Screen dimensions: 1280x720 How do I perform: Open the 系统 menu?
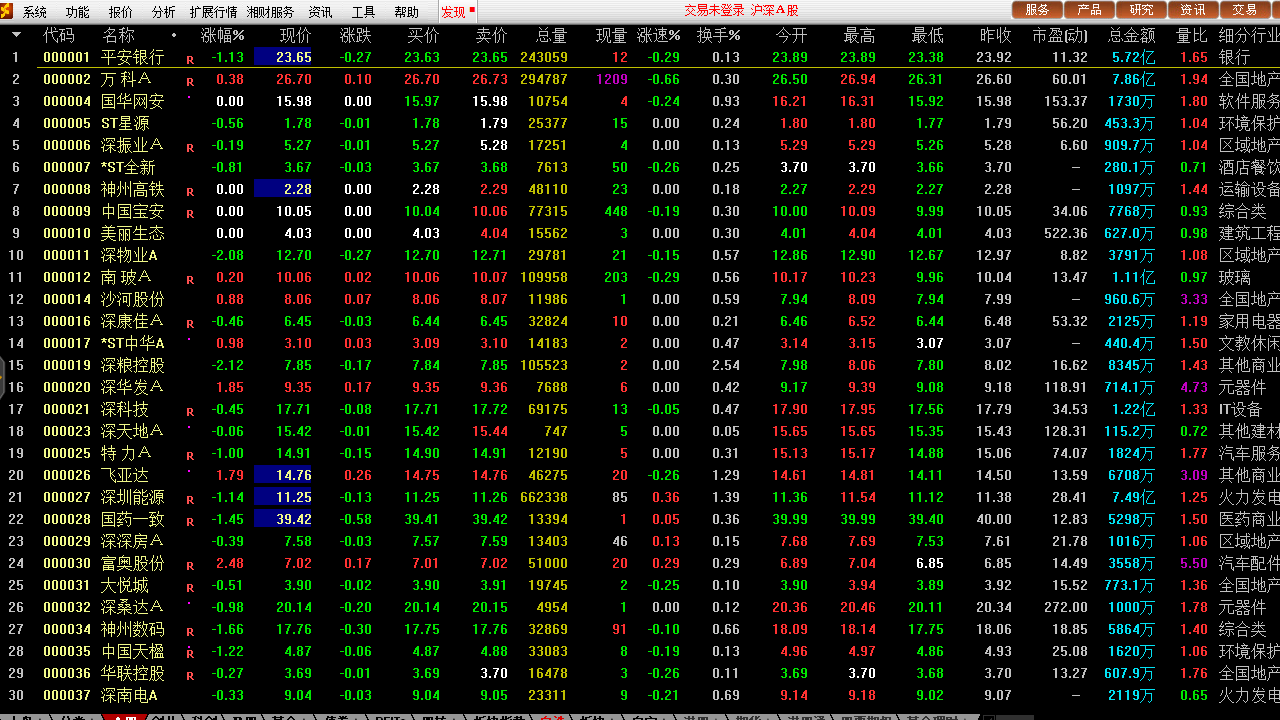click(x=35, y=12)
